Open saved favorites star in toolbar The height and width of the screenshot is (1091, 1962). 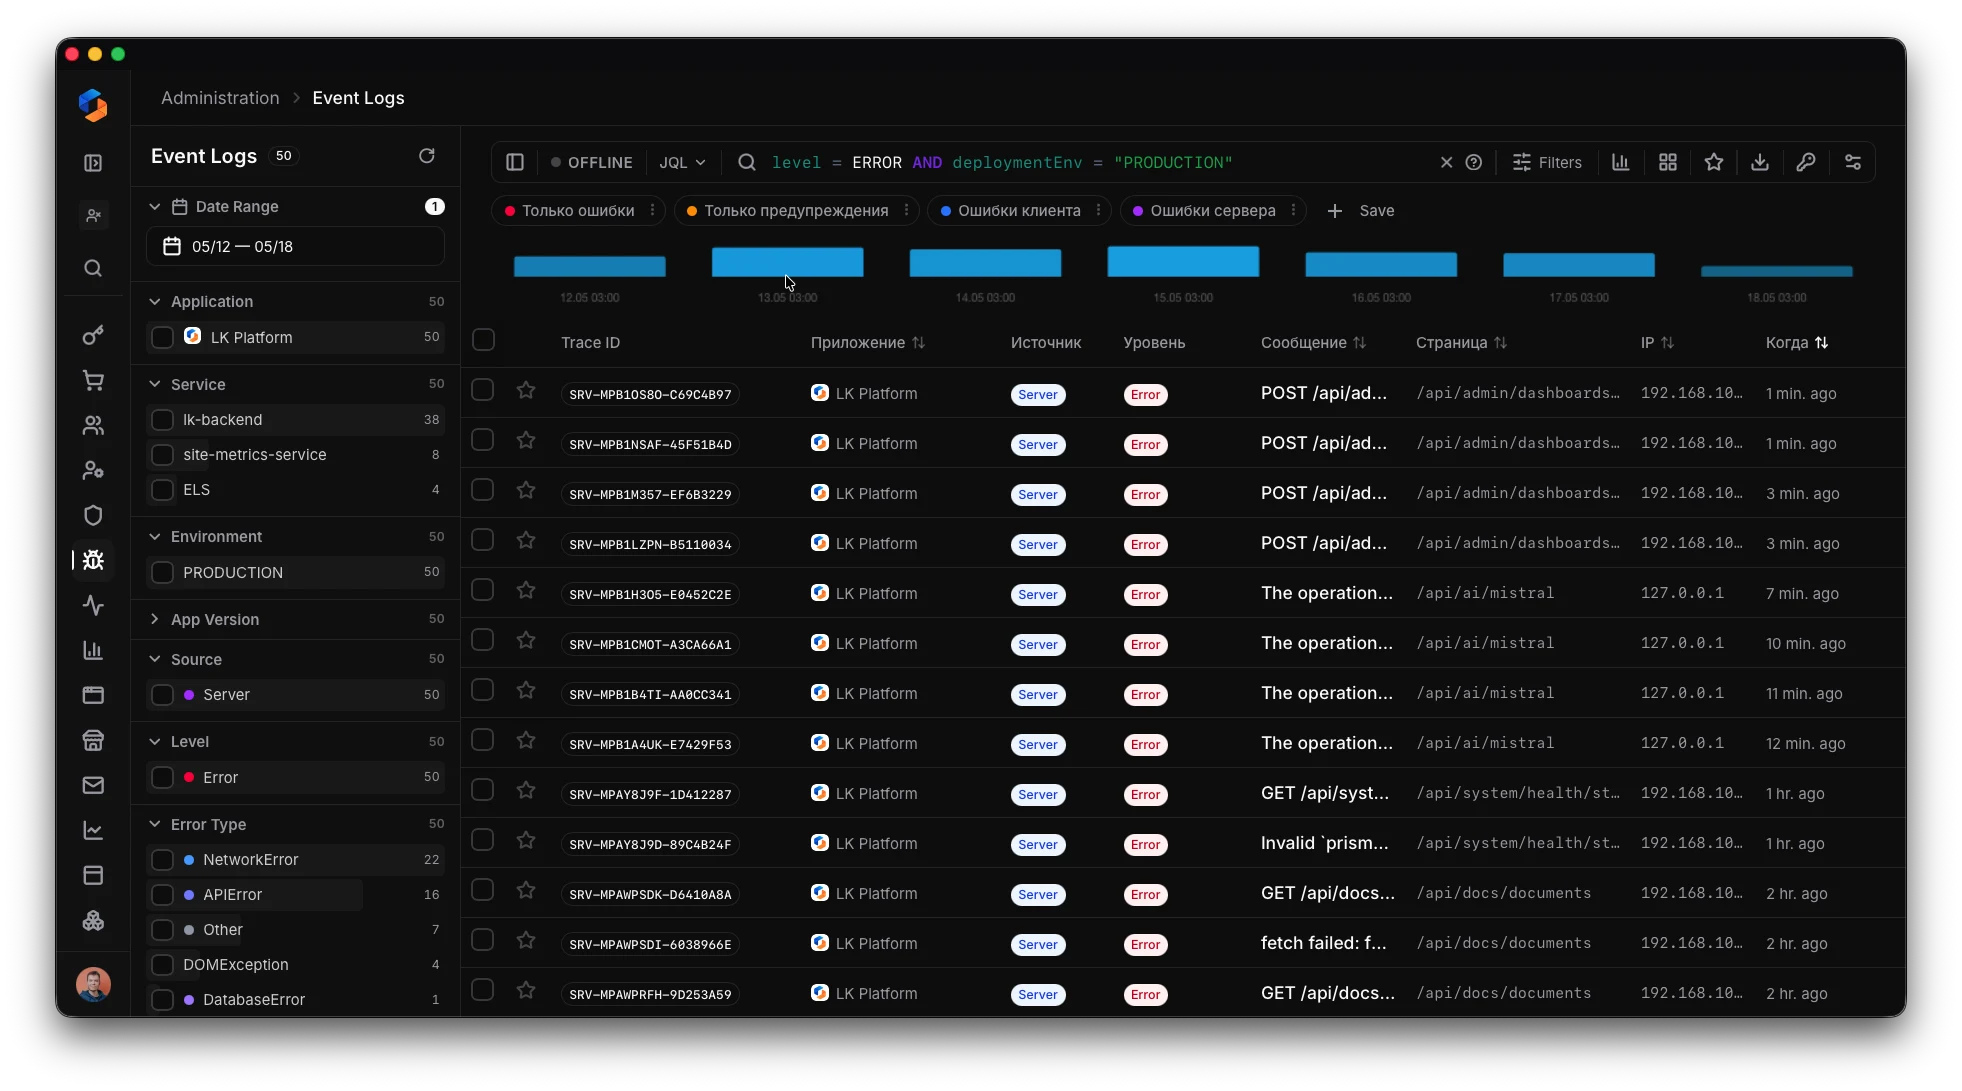1714,162
